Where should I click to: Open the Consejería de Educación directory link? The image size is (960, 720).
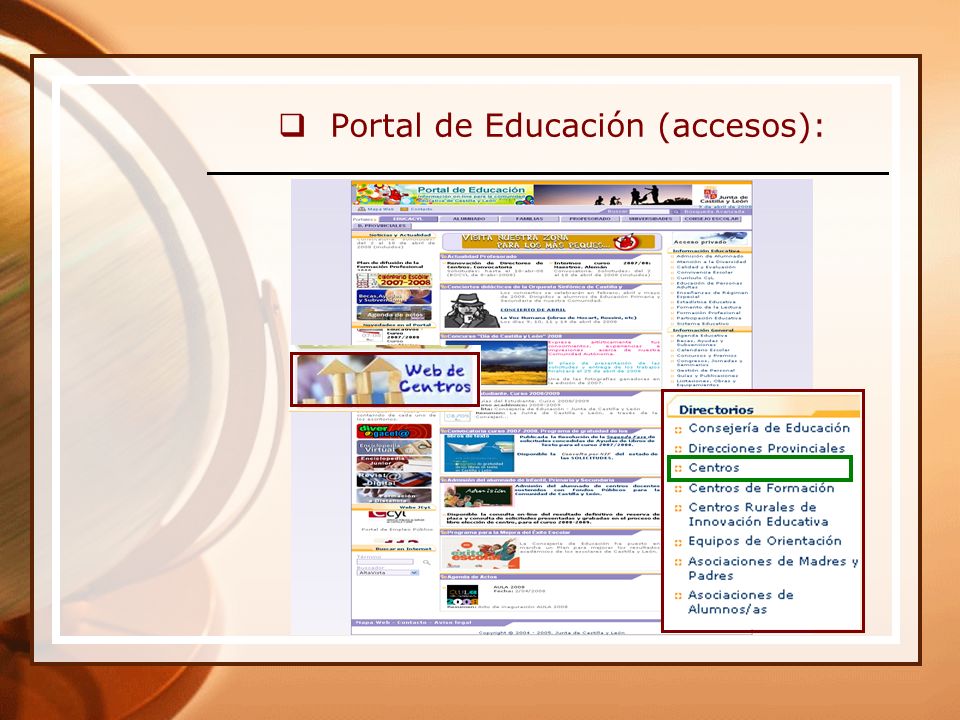pos(768,428)
